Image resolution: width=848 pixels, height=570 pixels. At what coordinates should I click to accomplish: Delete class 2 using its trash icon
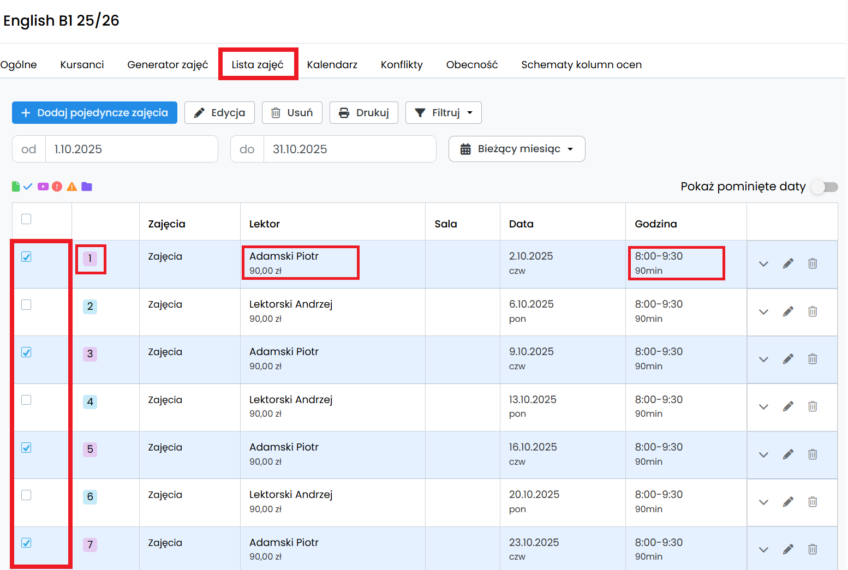(x=812, y=312)
